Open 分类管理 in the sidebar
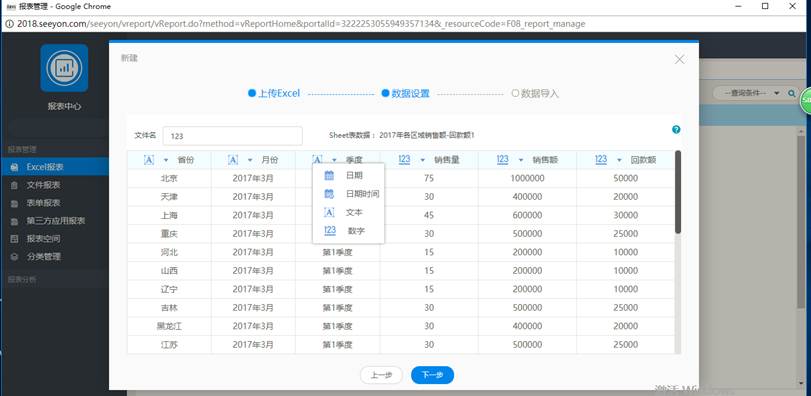The width and height of the screenshot is (811, 396). pos(54,256)
